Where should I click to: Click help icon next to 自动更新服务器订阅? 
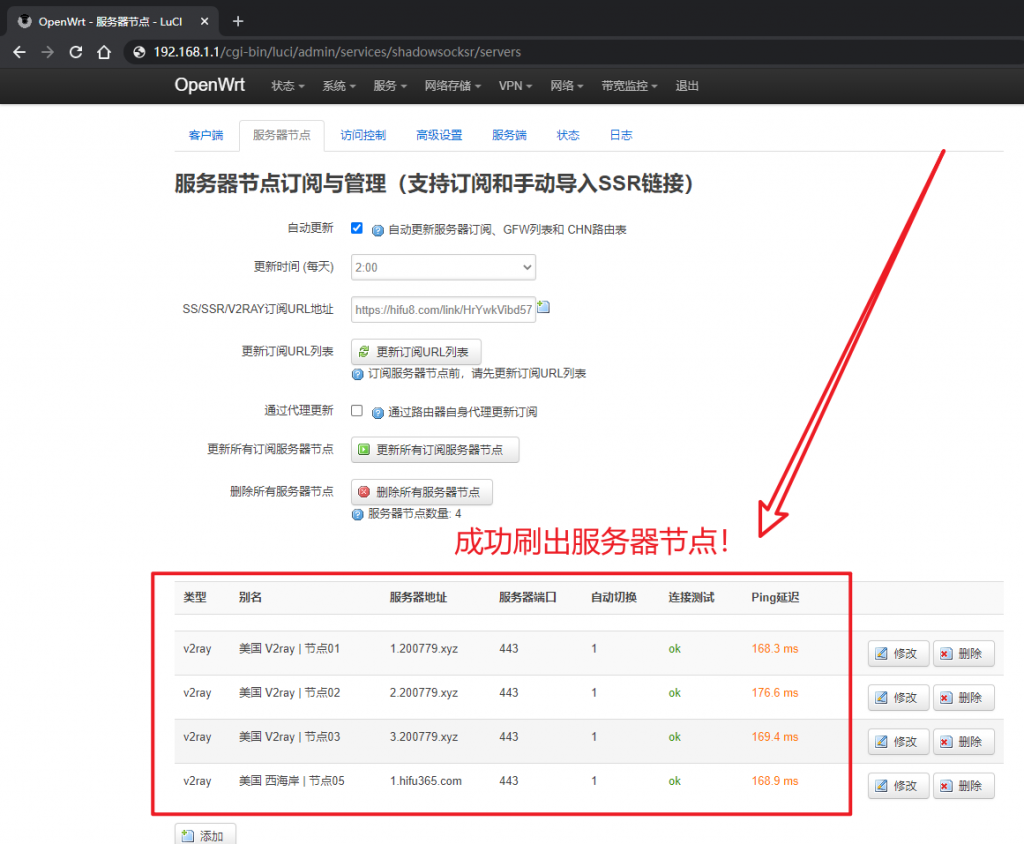[377, 230]
